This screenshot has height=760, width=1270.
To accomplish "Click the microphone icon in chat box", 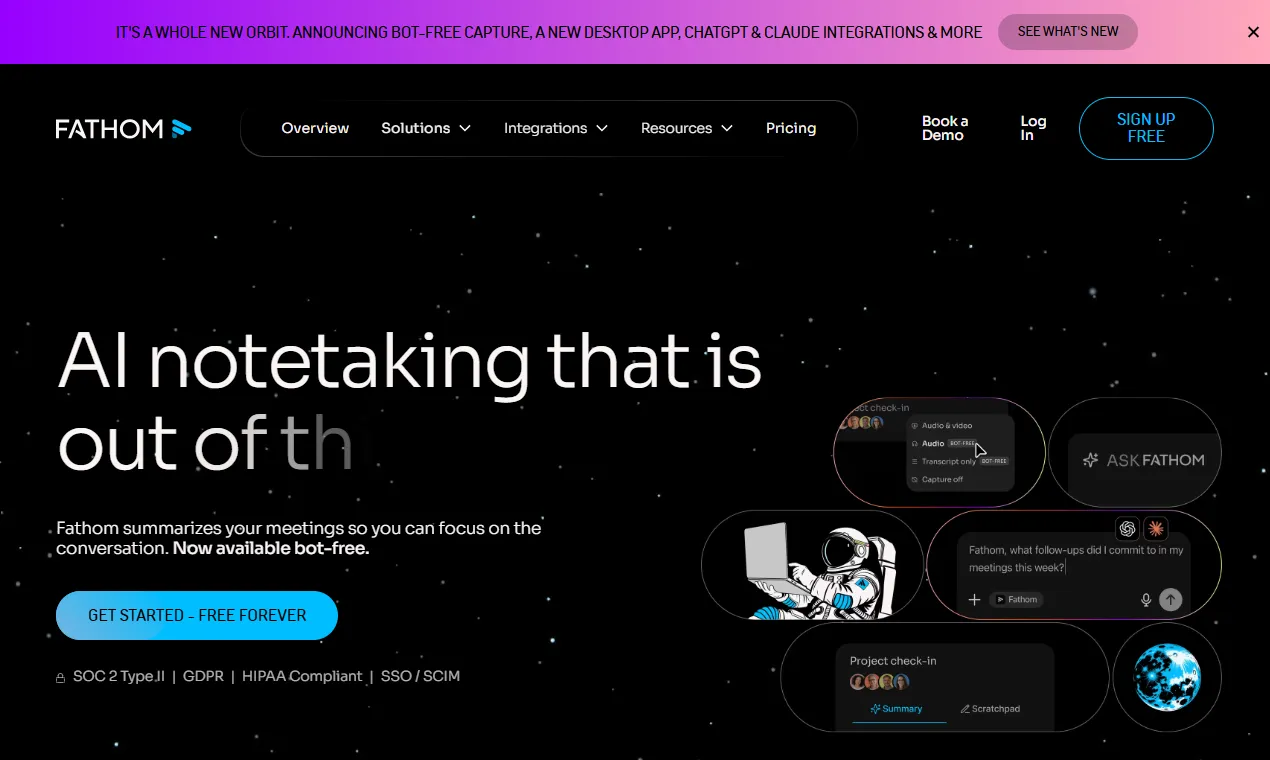I will [1146, 600].
